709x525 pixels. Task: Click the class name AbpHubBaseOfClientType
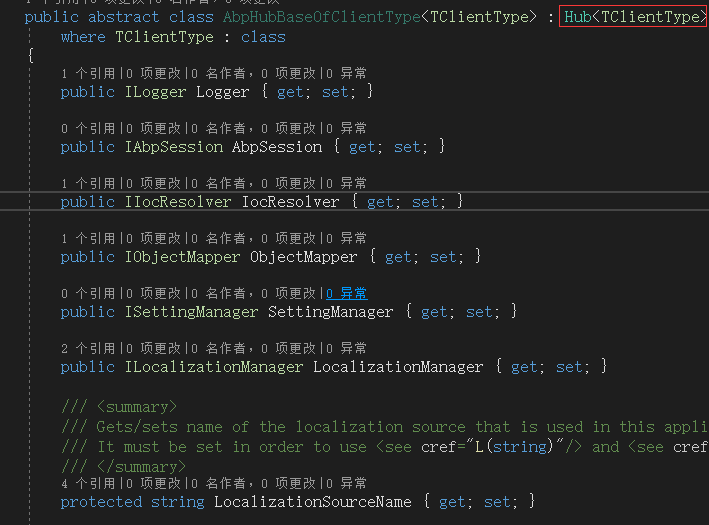coord(321,17)
